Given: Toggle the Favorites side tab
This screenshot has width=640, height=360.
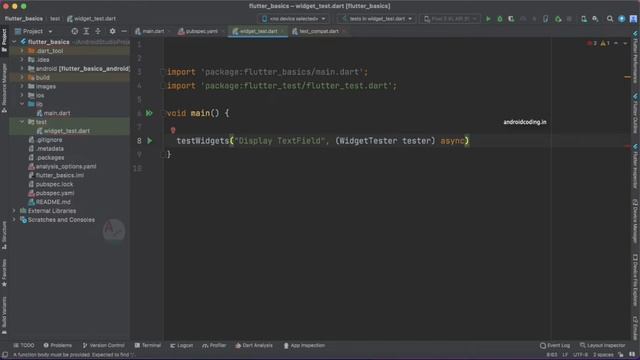Looking at the screenshot, I should (x=4, y=272).
